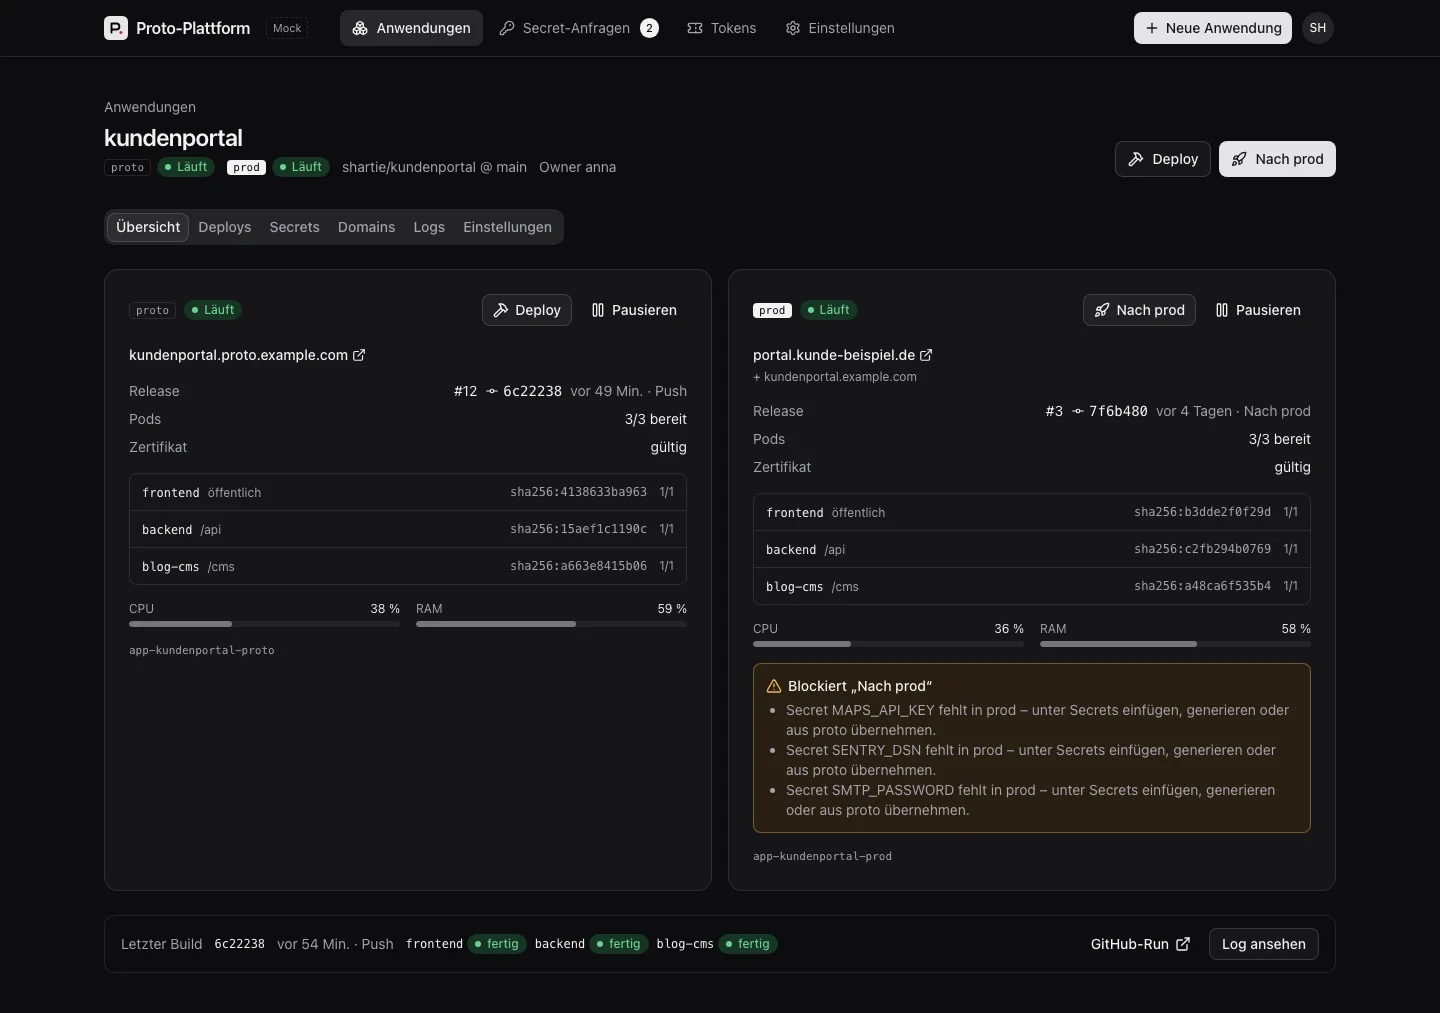Viewport: 1440px width, 1013px height.
Task: Open the Logs tab
Action: pyautogui.click(x=429, y=227)
